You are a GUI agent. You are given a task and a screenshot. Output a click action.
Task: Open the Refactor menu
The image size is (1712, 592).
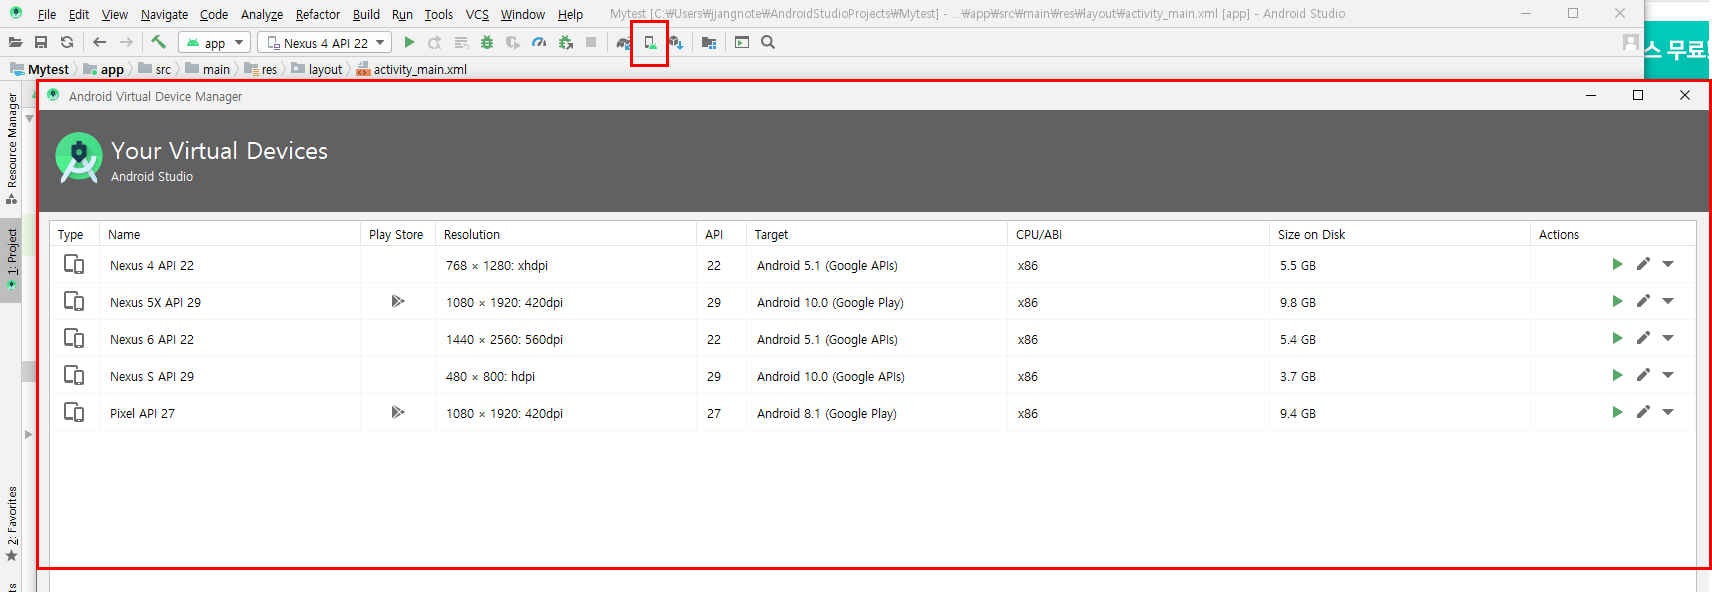click(x=318, y=14)
